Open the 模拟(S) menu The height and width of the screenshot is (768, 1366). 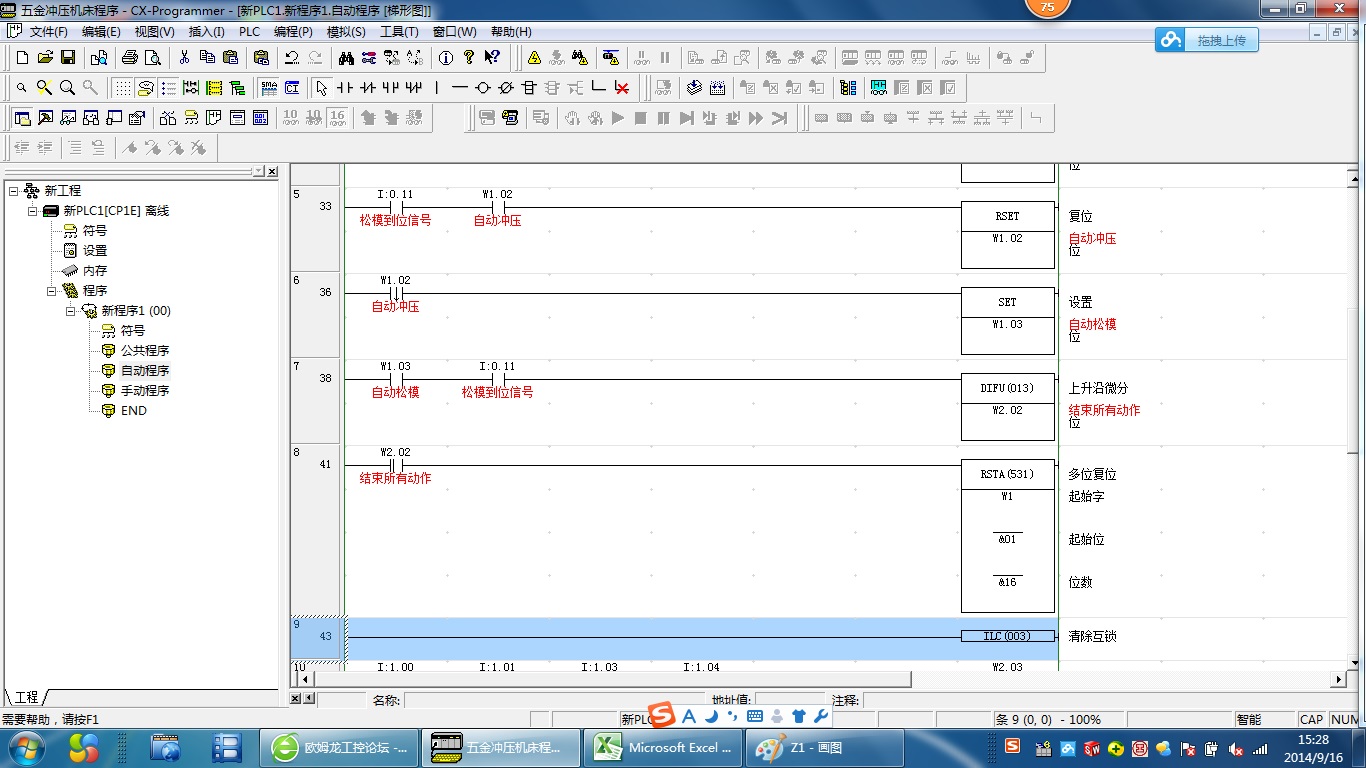pyautogui.click(x=346, y=32)
